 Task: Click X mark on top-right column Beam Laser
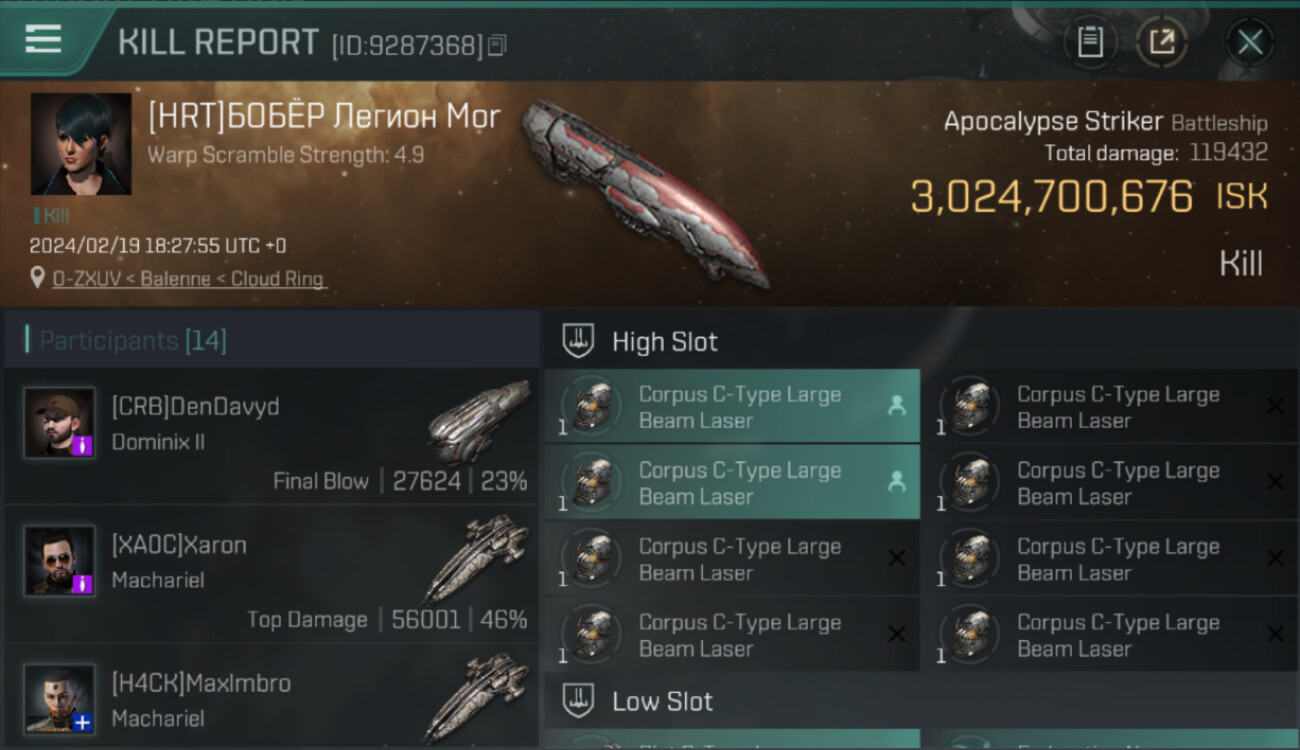coord(1275,406)
